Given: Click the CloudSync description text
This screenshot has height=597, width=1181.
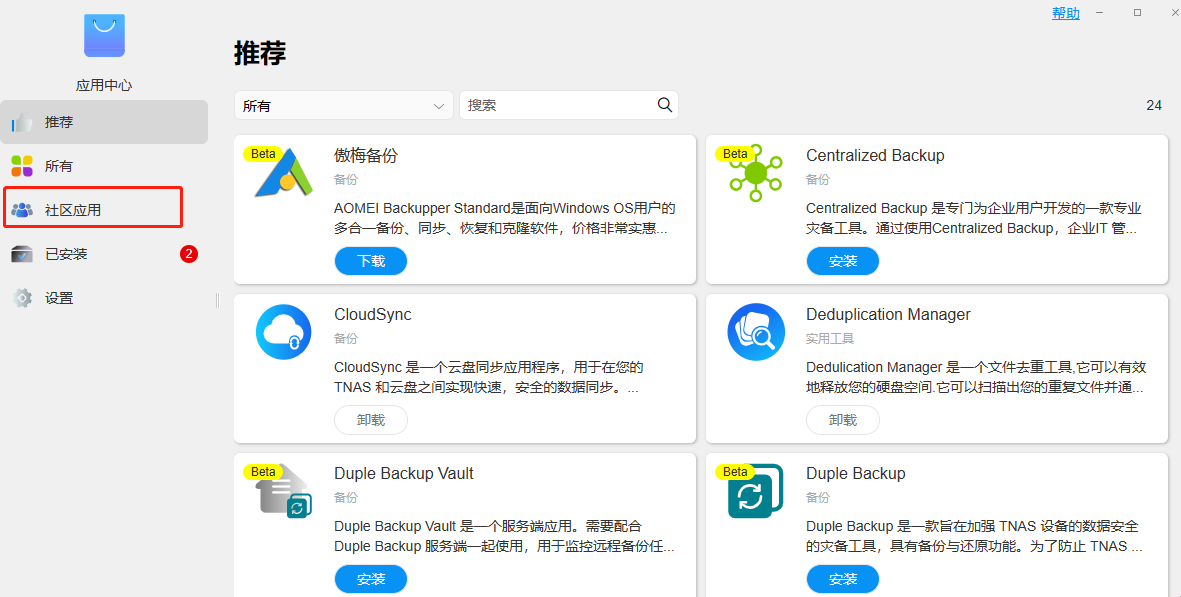Looking at the screenshot, I should click(489, 377).
